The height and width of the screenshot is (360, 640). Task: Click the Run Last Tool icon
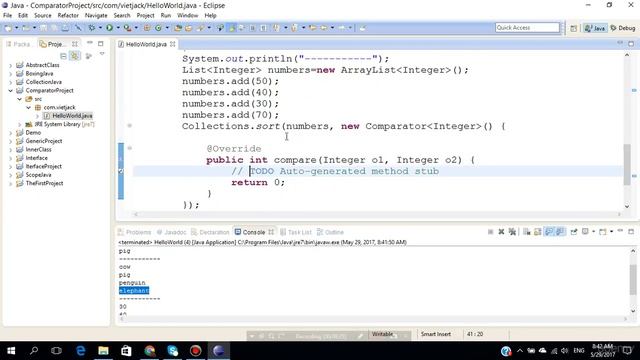127,28
